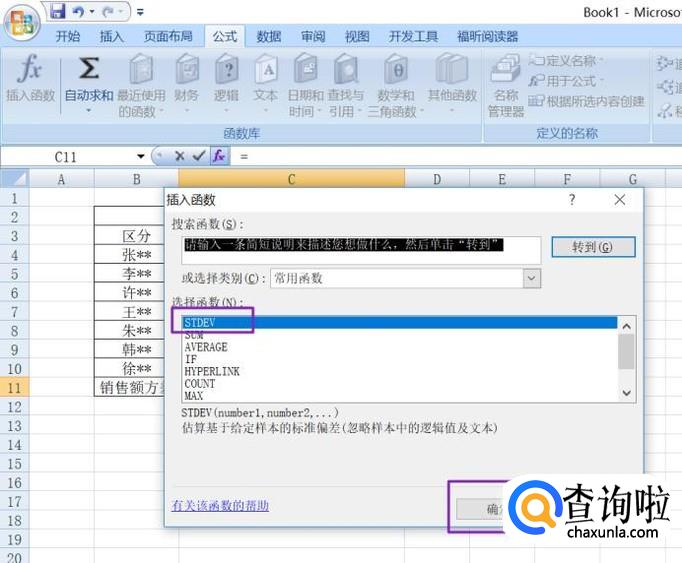Click cell containing 区分
The height and width of the screenshot is (563, 682).
click(x=137, y=235)
